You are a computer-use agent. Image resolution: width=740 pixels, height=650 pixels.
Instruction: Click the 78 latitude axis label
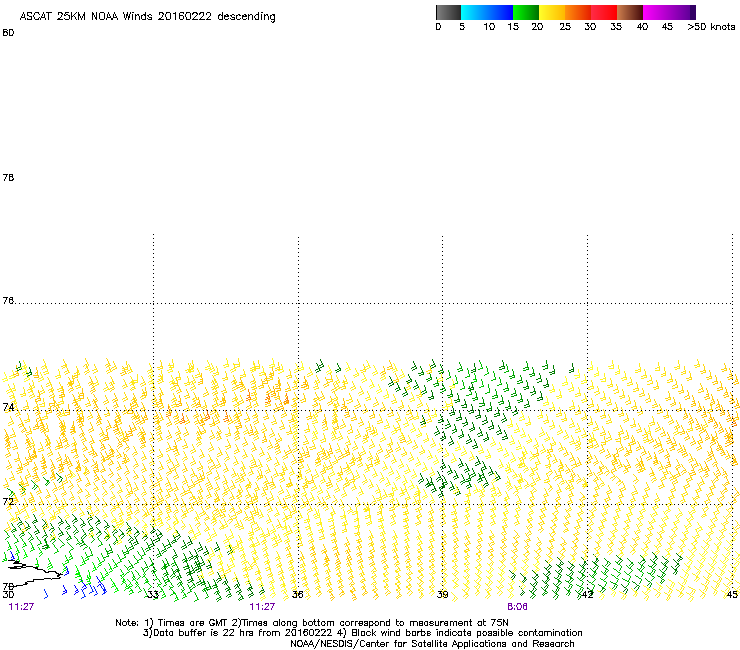8,177
